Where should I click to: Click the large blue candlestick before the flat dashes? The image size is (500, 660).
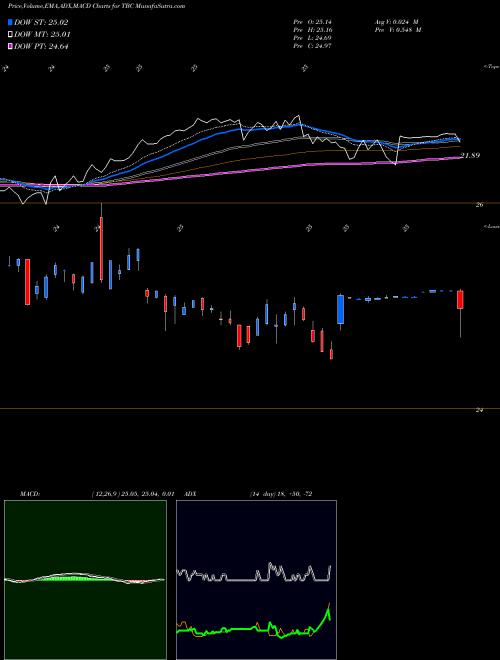(x=340, y=309)
